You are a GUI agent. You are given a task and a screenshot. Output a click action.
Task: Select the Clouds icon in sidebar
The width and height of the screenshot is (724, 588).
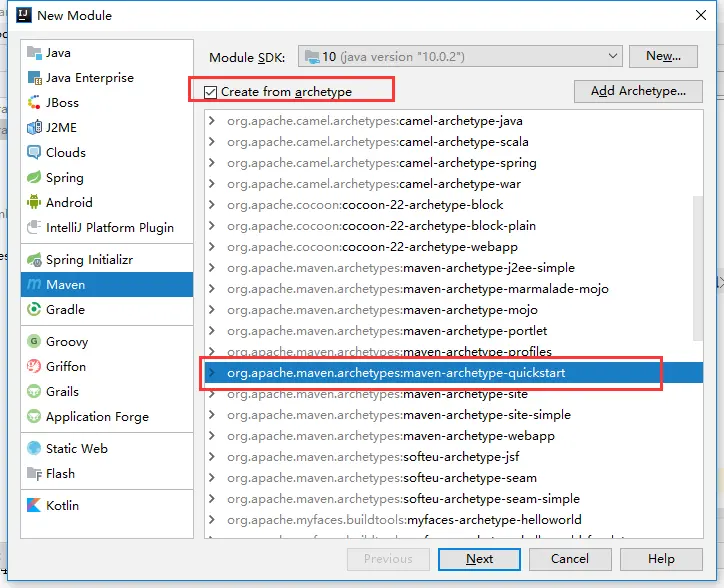(34, 152)
